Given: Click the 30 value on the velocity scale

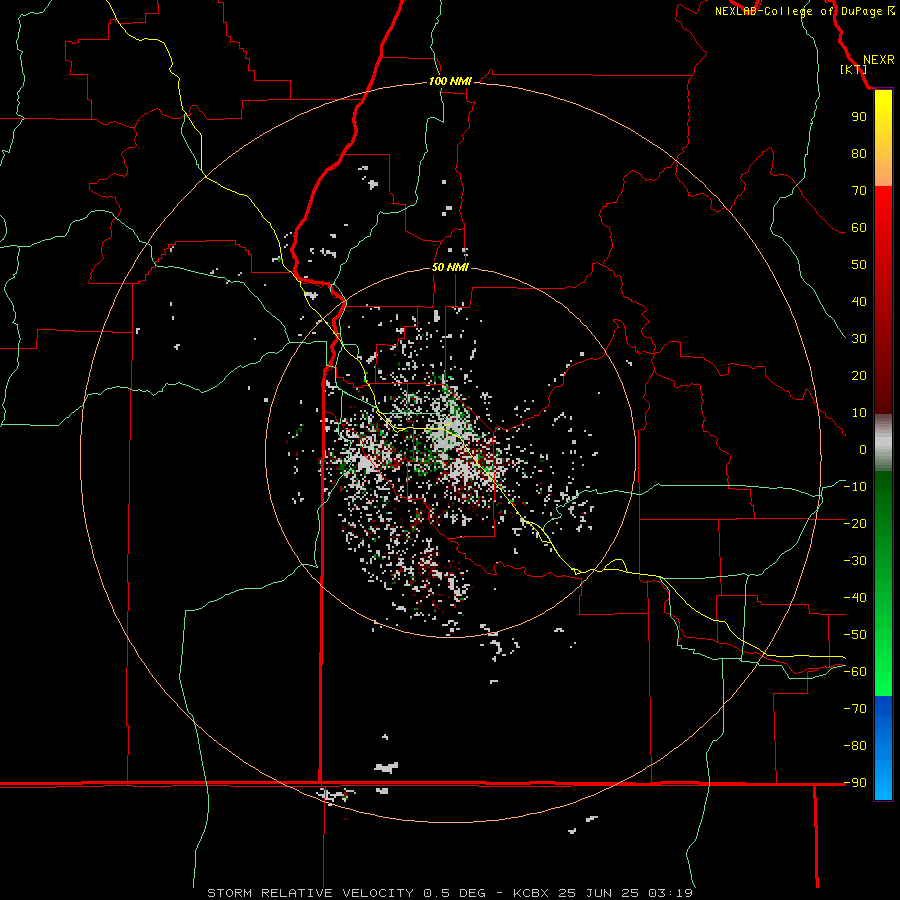Looking at the screenshot, I should [x=859, y=339].
